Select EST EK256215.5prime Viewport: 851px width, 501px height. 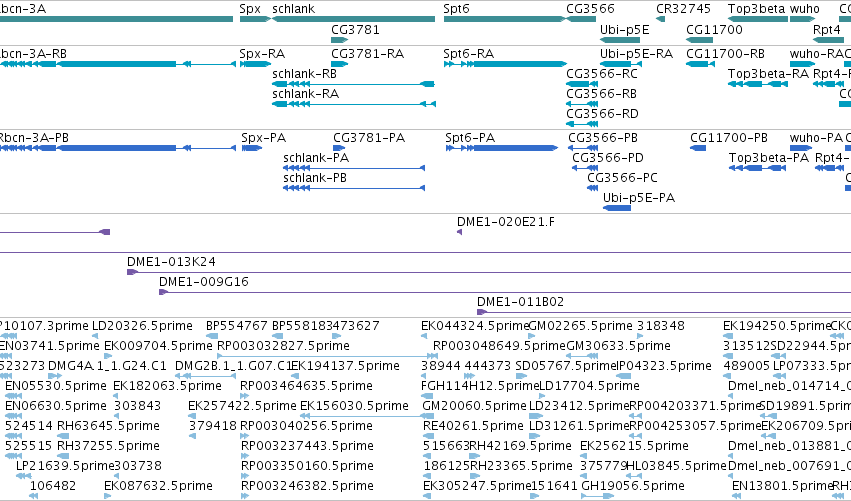click(x=634, y=447)
